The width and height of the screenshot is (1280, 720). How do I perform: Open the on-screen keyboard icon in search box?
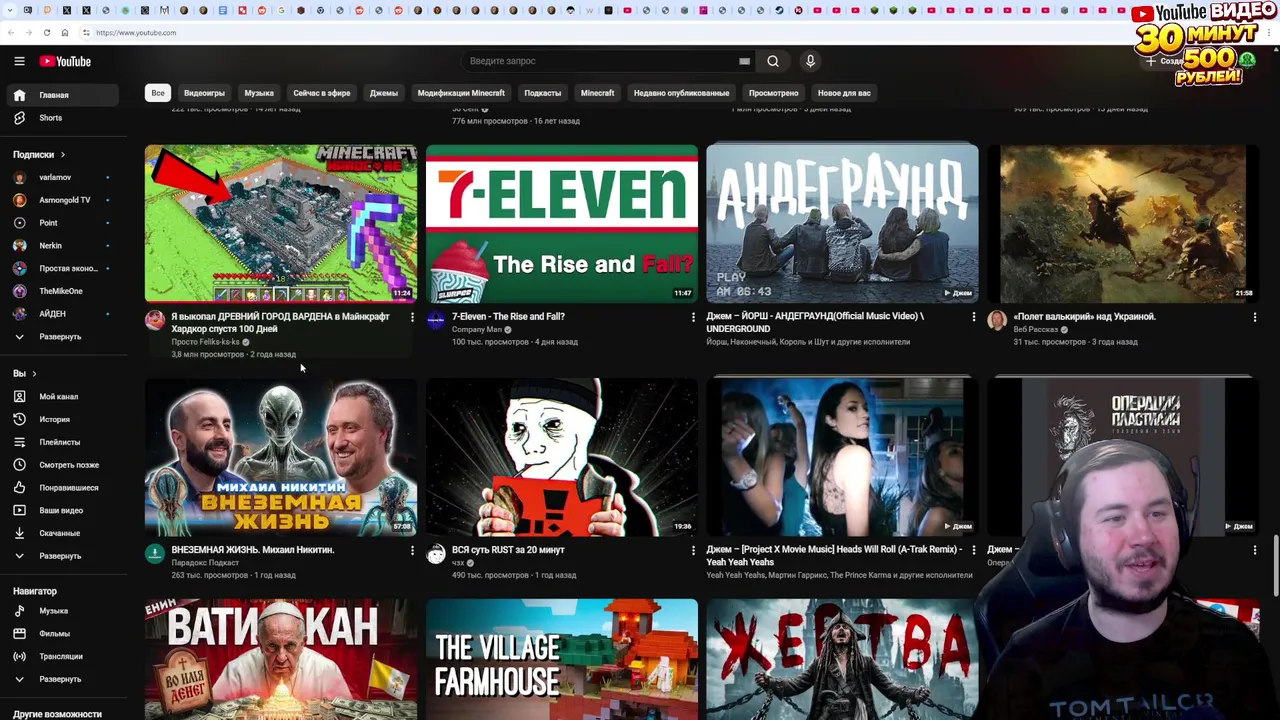(744, 61)
